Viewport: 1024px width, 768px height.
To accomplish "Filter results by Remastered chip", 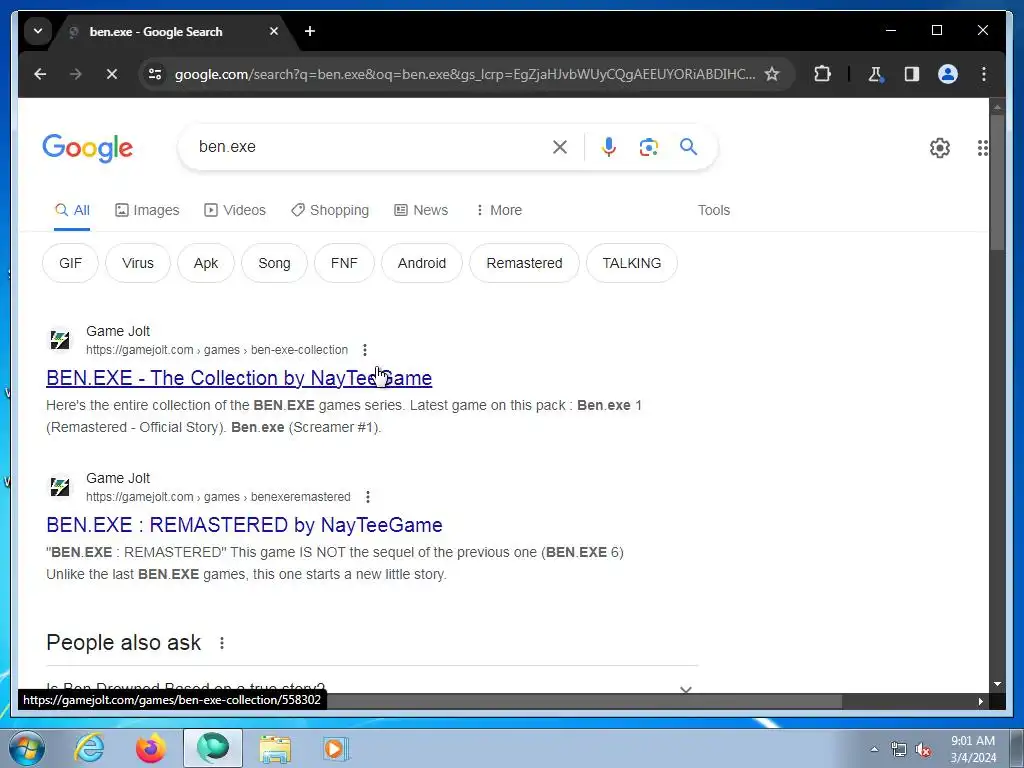I will tap(524, 263).
